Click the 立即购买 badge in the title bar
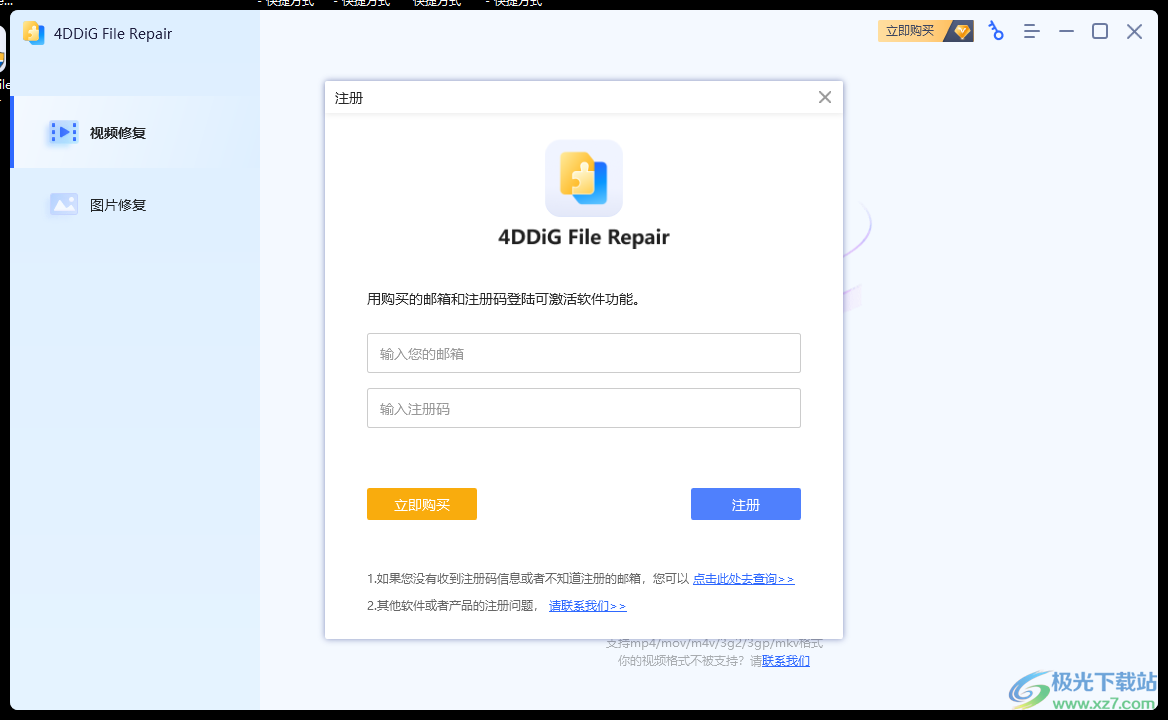1168x720 pixels. pos(925,31)
